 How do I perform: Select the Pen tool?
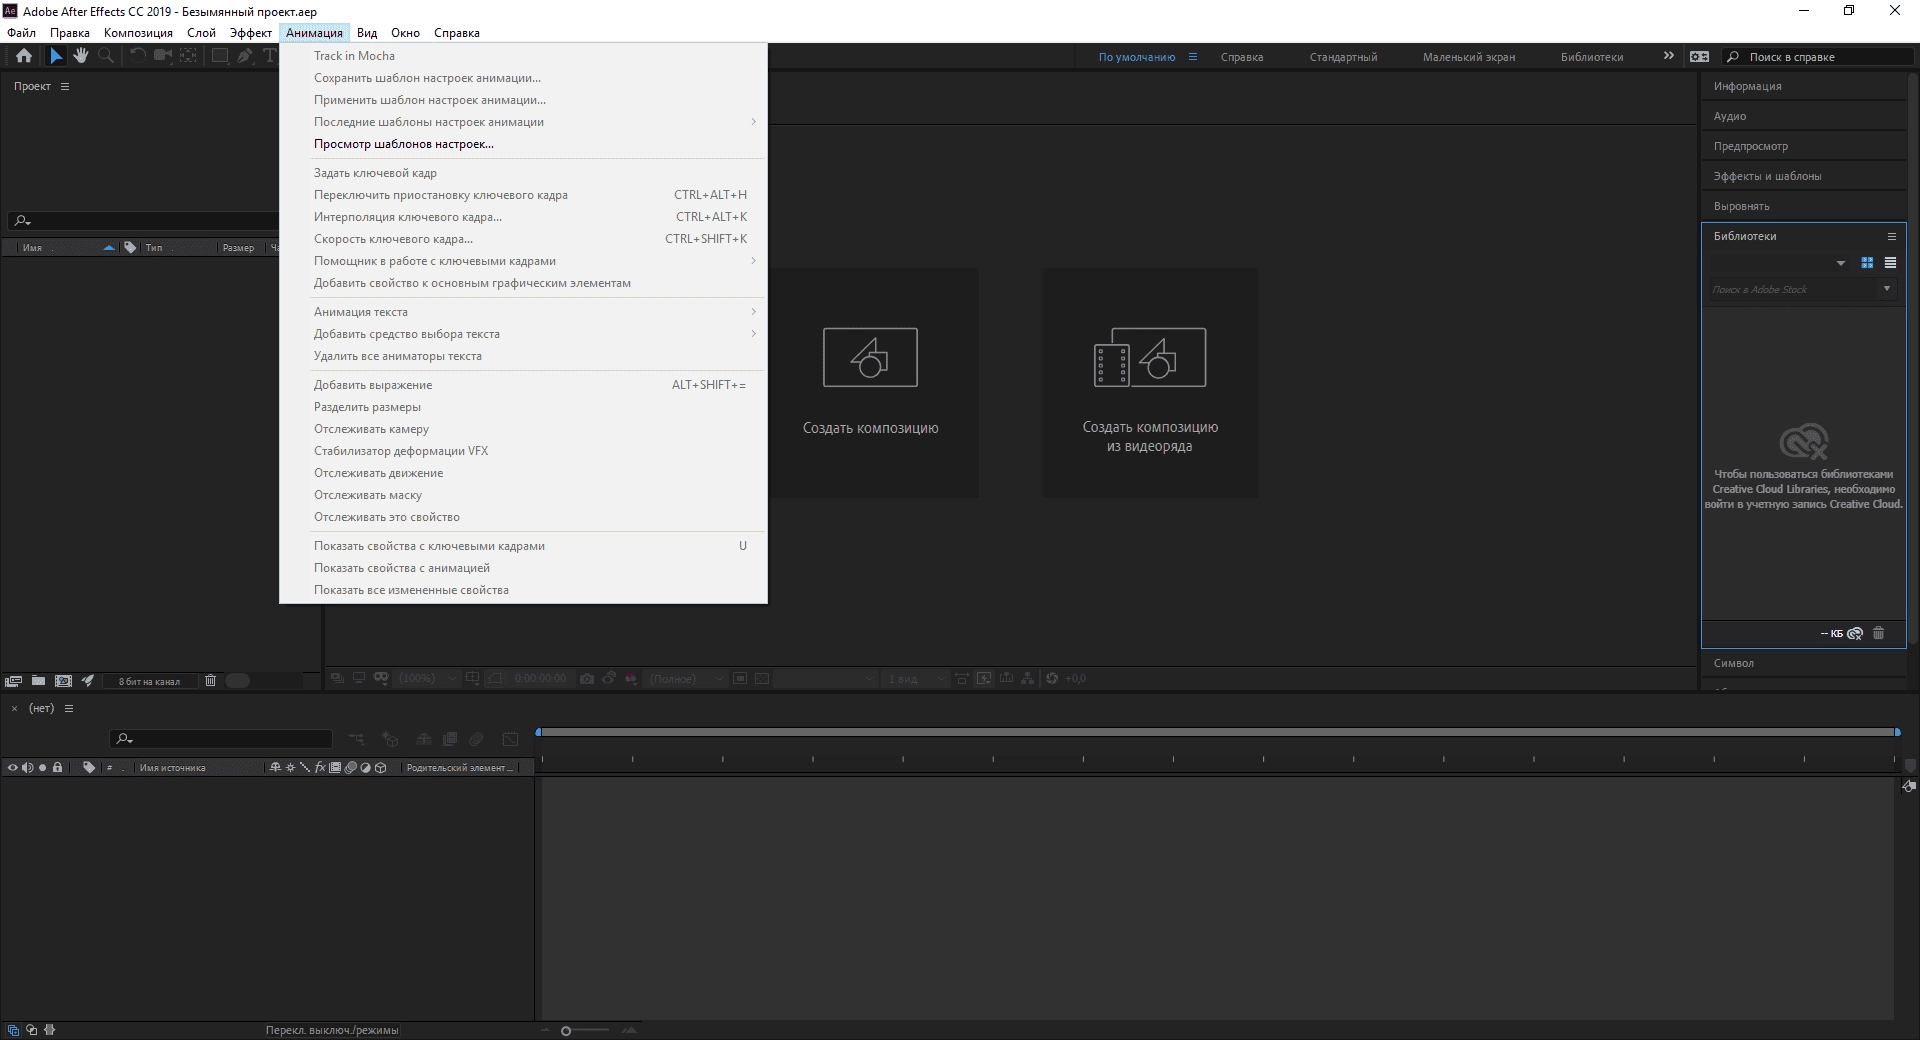pos(244,56)
